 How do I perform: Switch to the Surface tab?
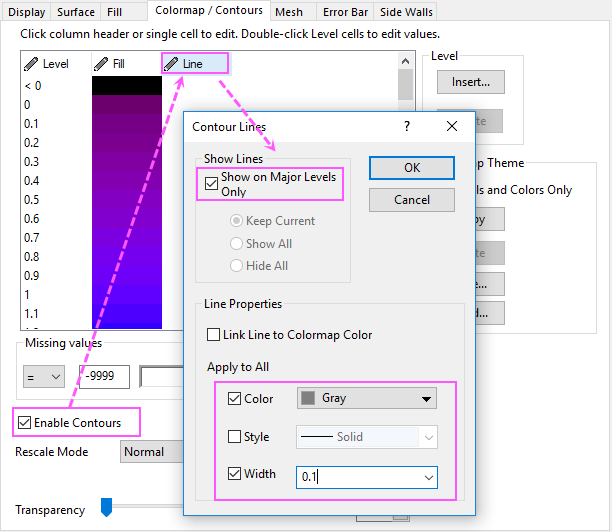click(76, 12)
